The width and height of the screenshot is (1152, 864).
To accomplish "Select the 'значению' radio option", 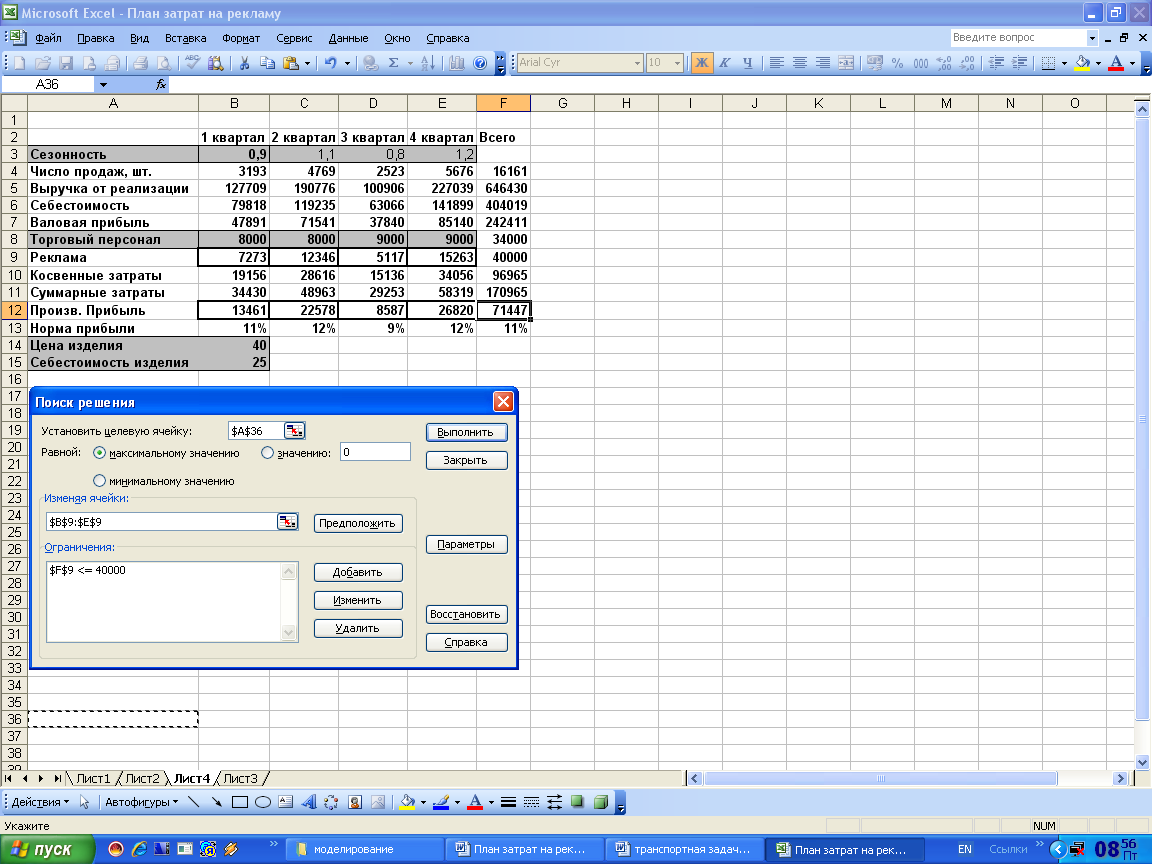I will pos(267,453).
